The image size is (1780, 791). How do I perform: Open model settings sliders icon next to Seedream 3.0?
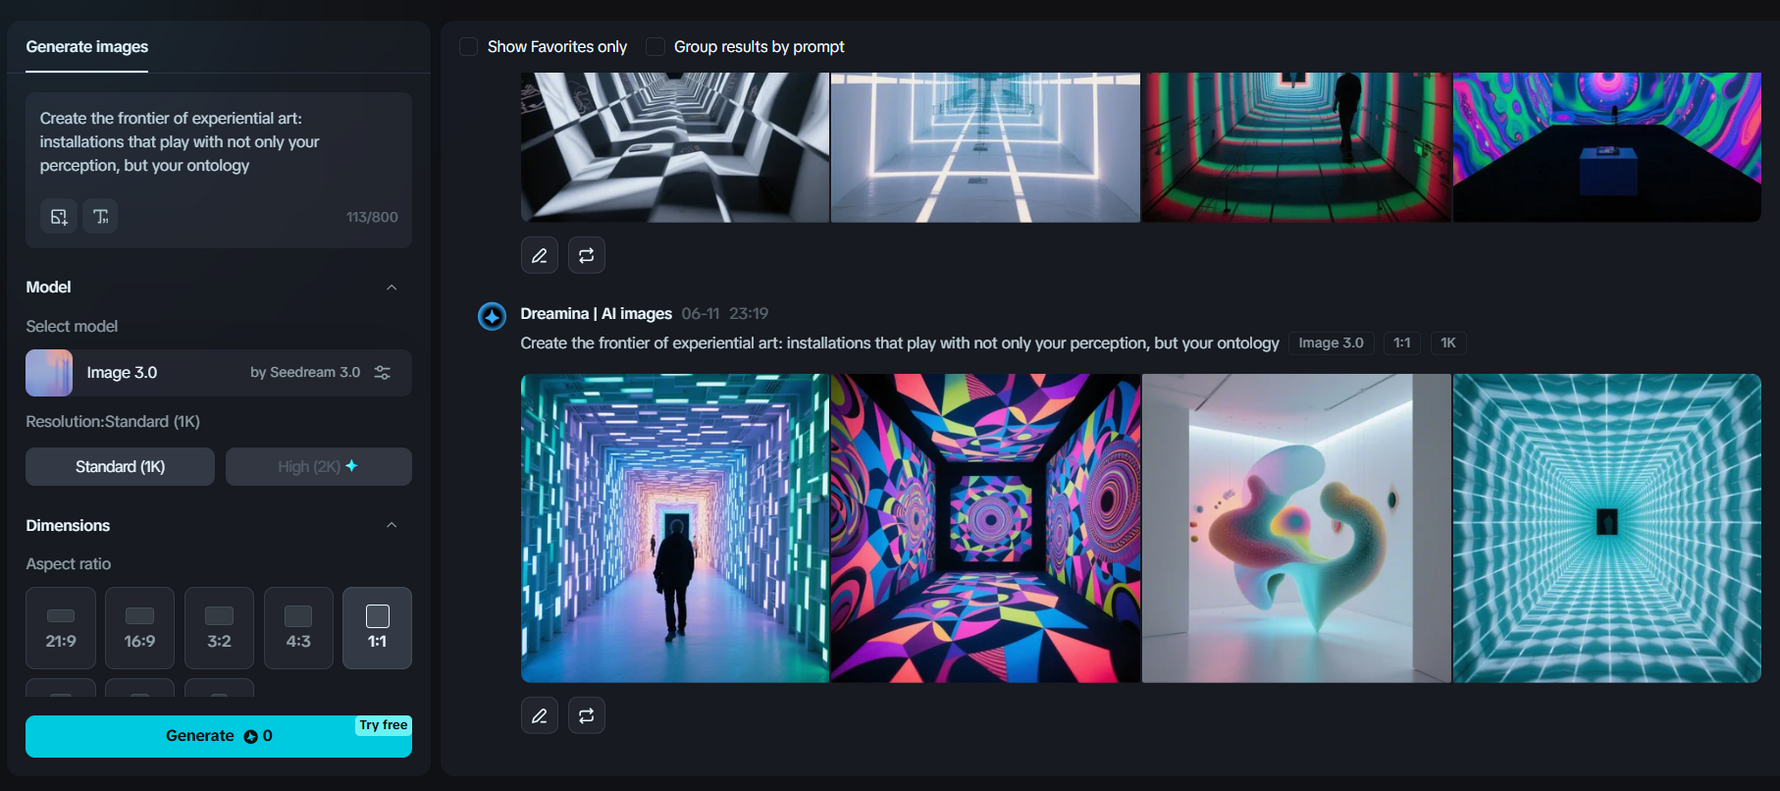382,372
